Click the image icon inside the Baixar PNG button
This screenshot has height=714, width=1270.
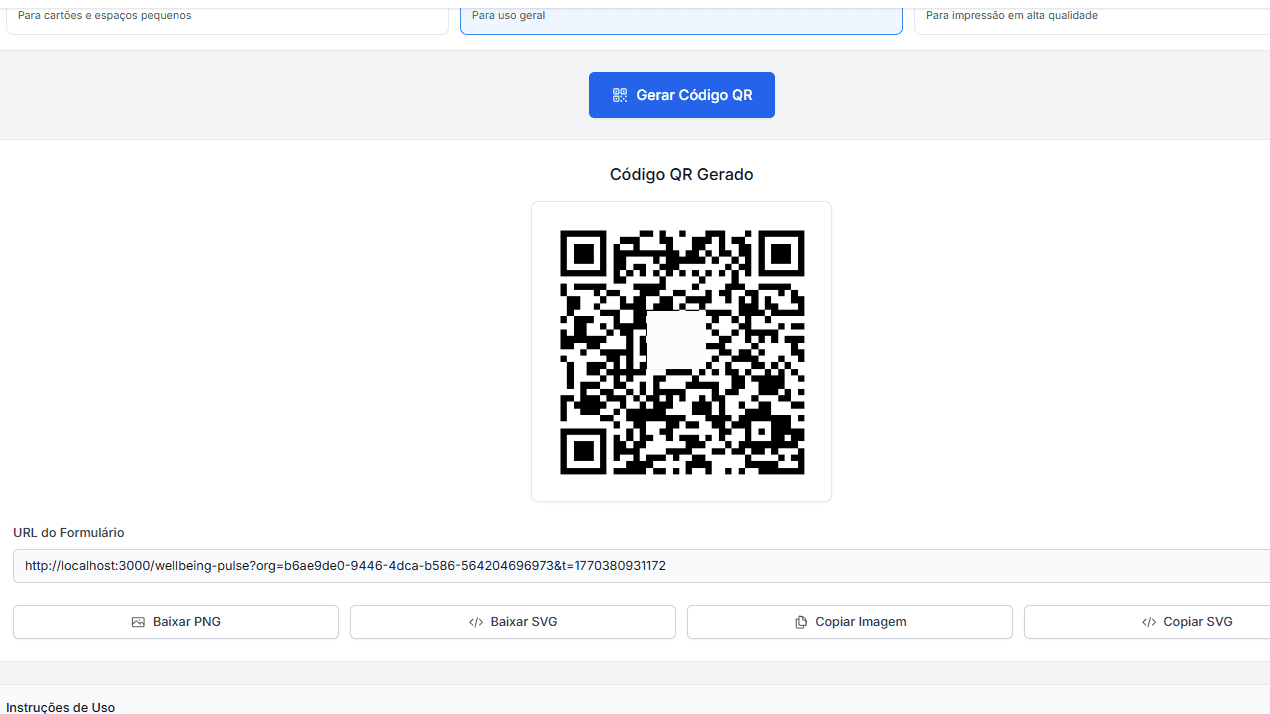137,621
